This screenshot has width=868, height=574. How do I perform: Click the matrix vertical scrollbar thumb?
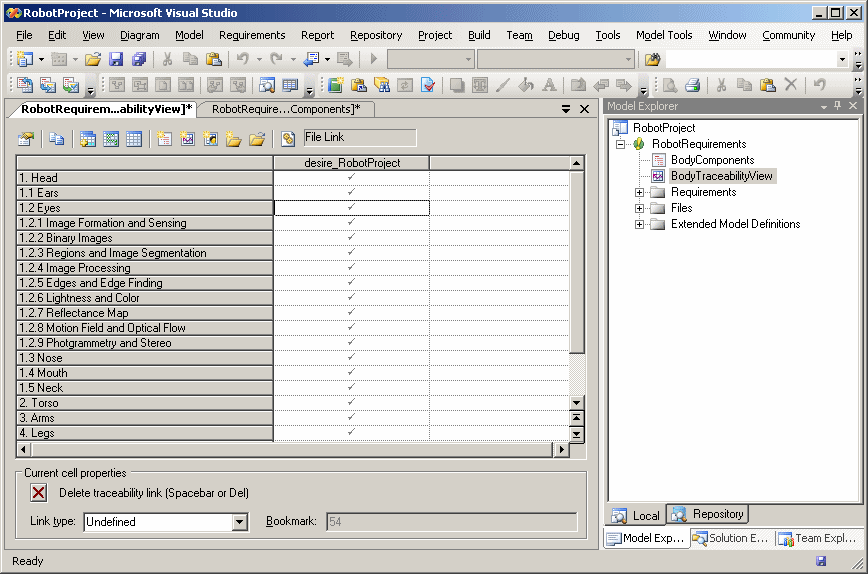tap(576, 262)
